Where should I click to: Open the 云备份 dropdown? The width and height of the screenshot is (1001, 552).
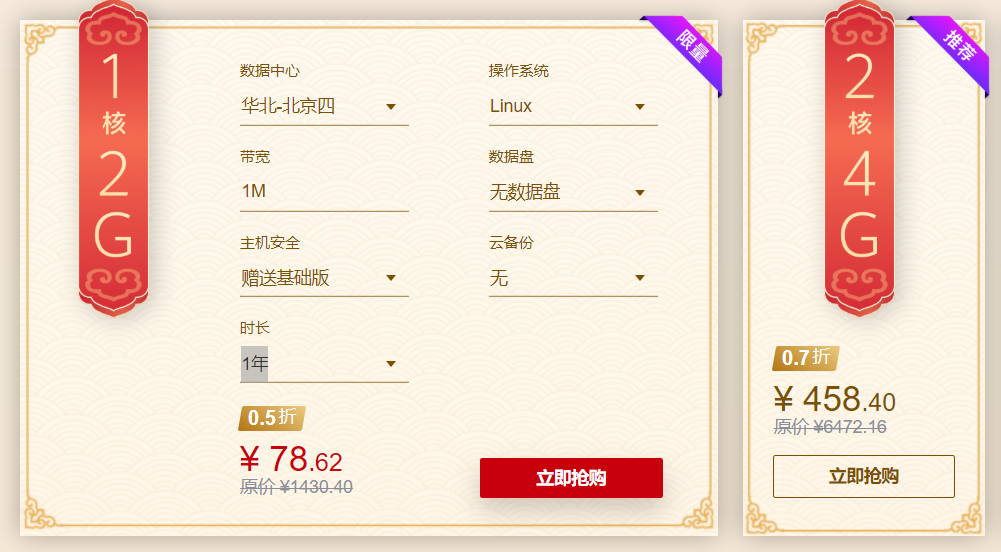[572, 278]
